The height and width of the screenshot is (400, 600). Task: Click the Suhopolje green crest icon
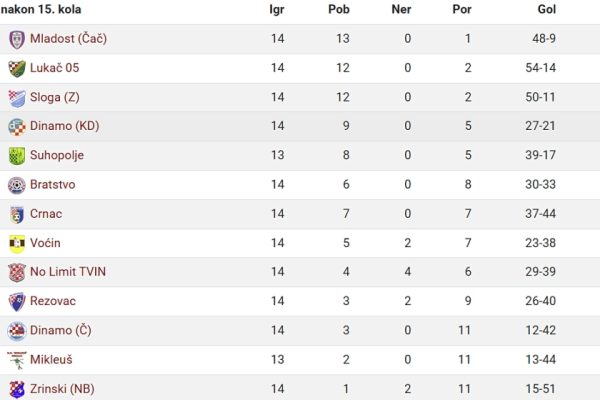17,156
